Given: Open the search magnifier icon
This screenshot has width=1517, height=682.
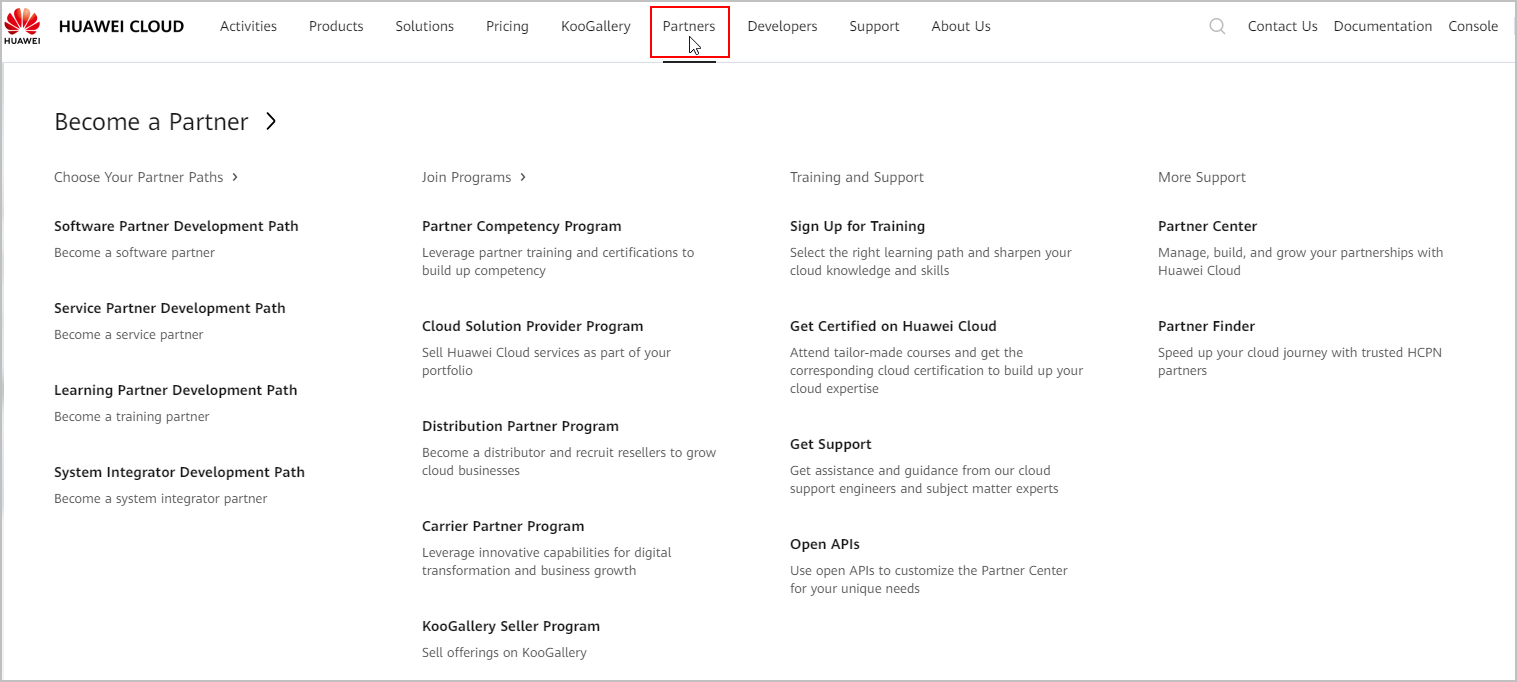Looking at the screenshot, I should click(x=1217, y=27).
